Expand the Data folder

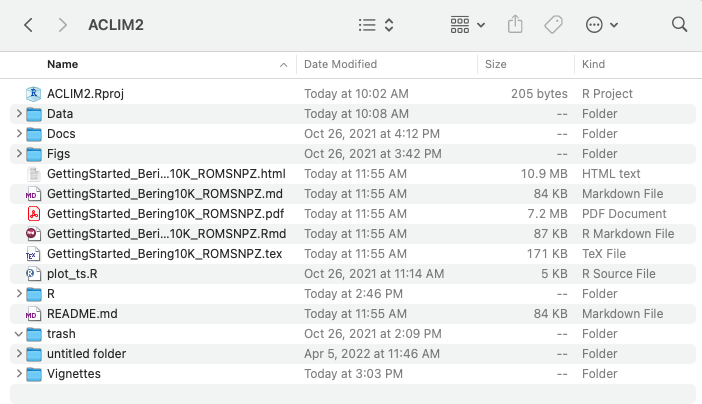(x=19, y=114)
